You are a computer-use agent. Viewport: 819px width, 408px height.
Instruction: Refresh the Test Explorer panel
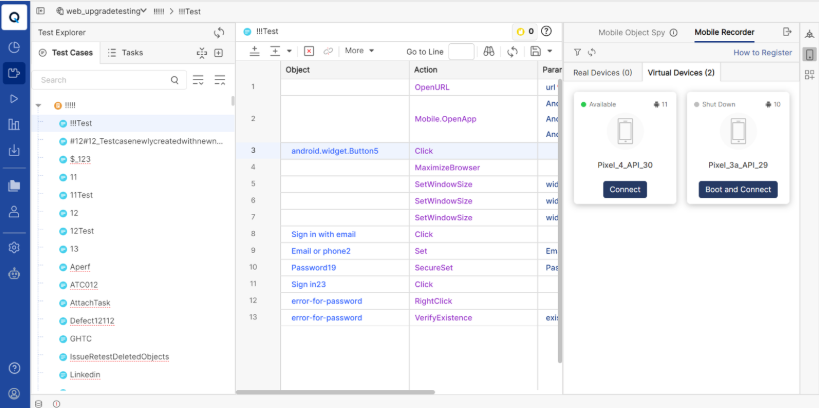click(219, 32)
